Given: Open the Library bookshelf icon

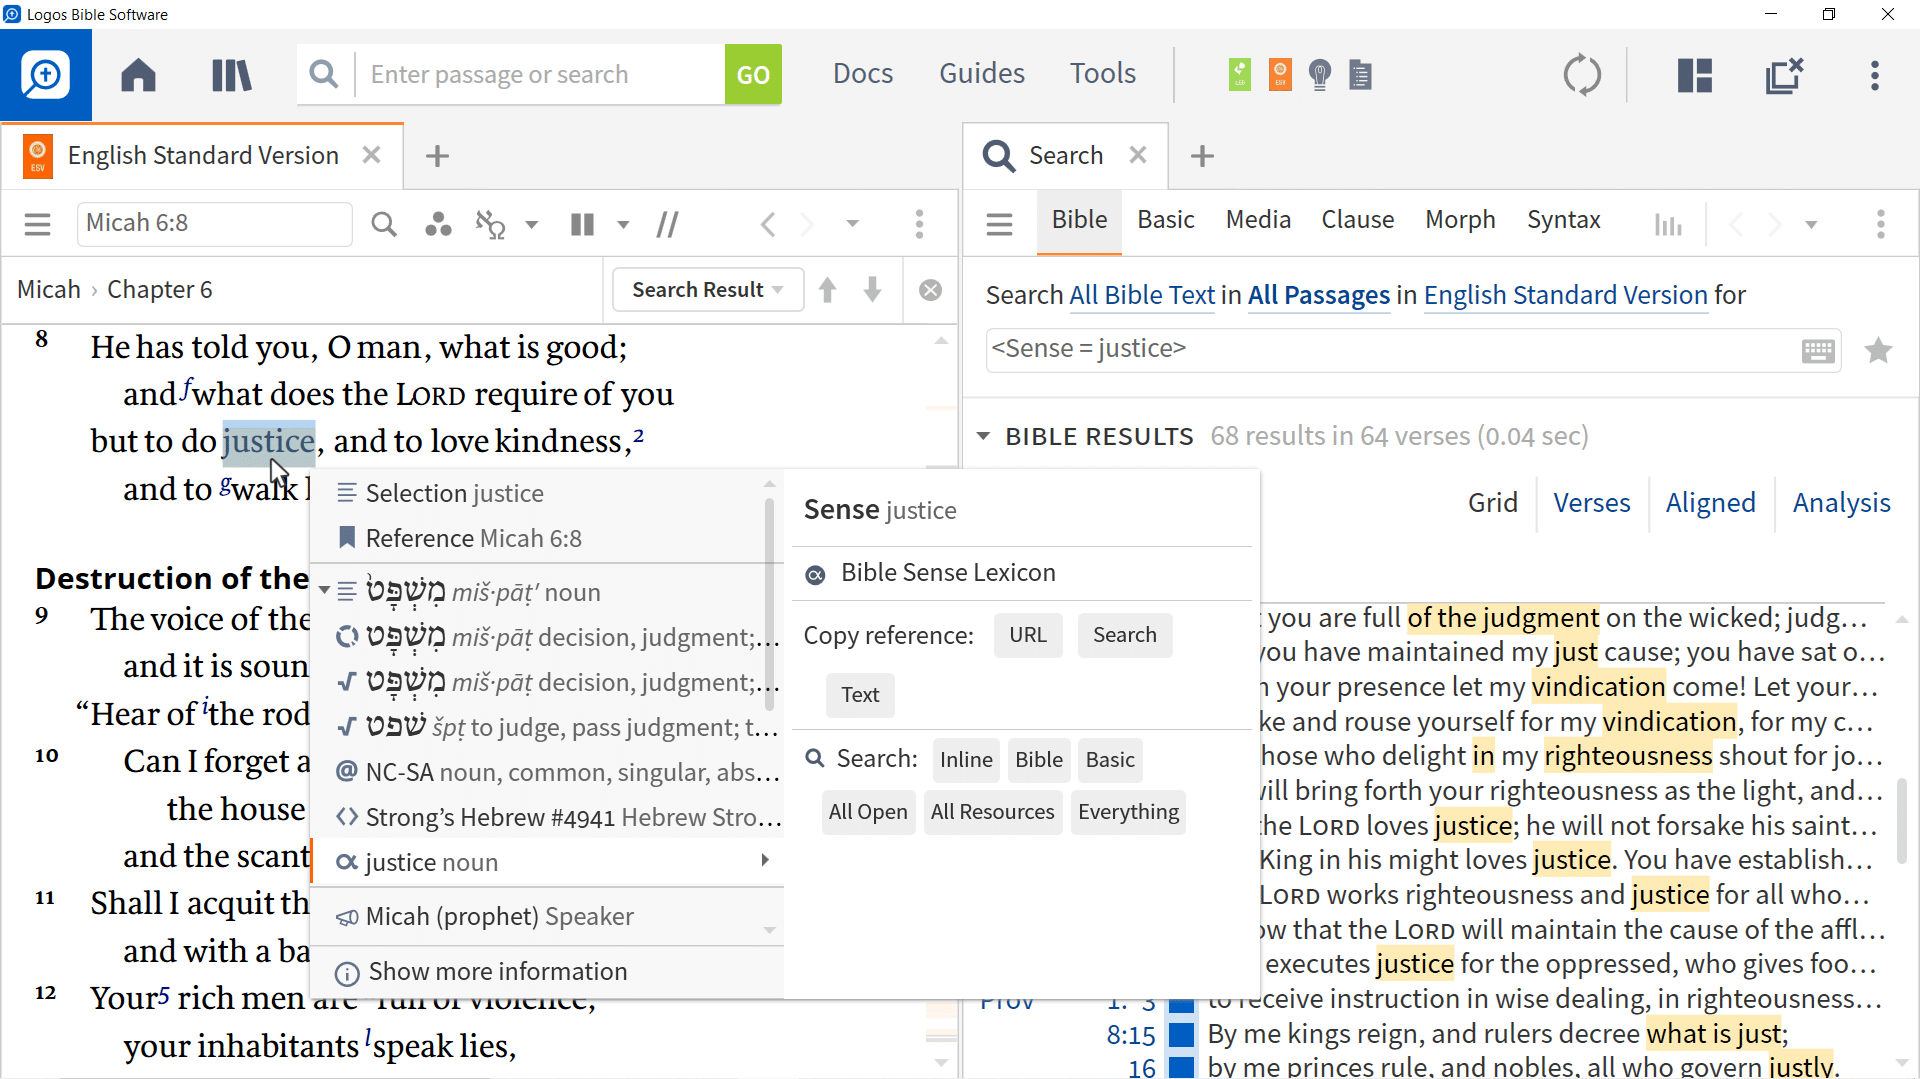Looking at the screenshot, I should pyautogui.click(x=231, y=75).
